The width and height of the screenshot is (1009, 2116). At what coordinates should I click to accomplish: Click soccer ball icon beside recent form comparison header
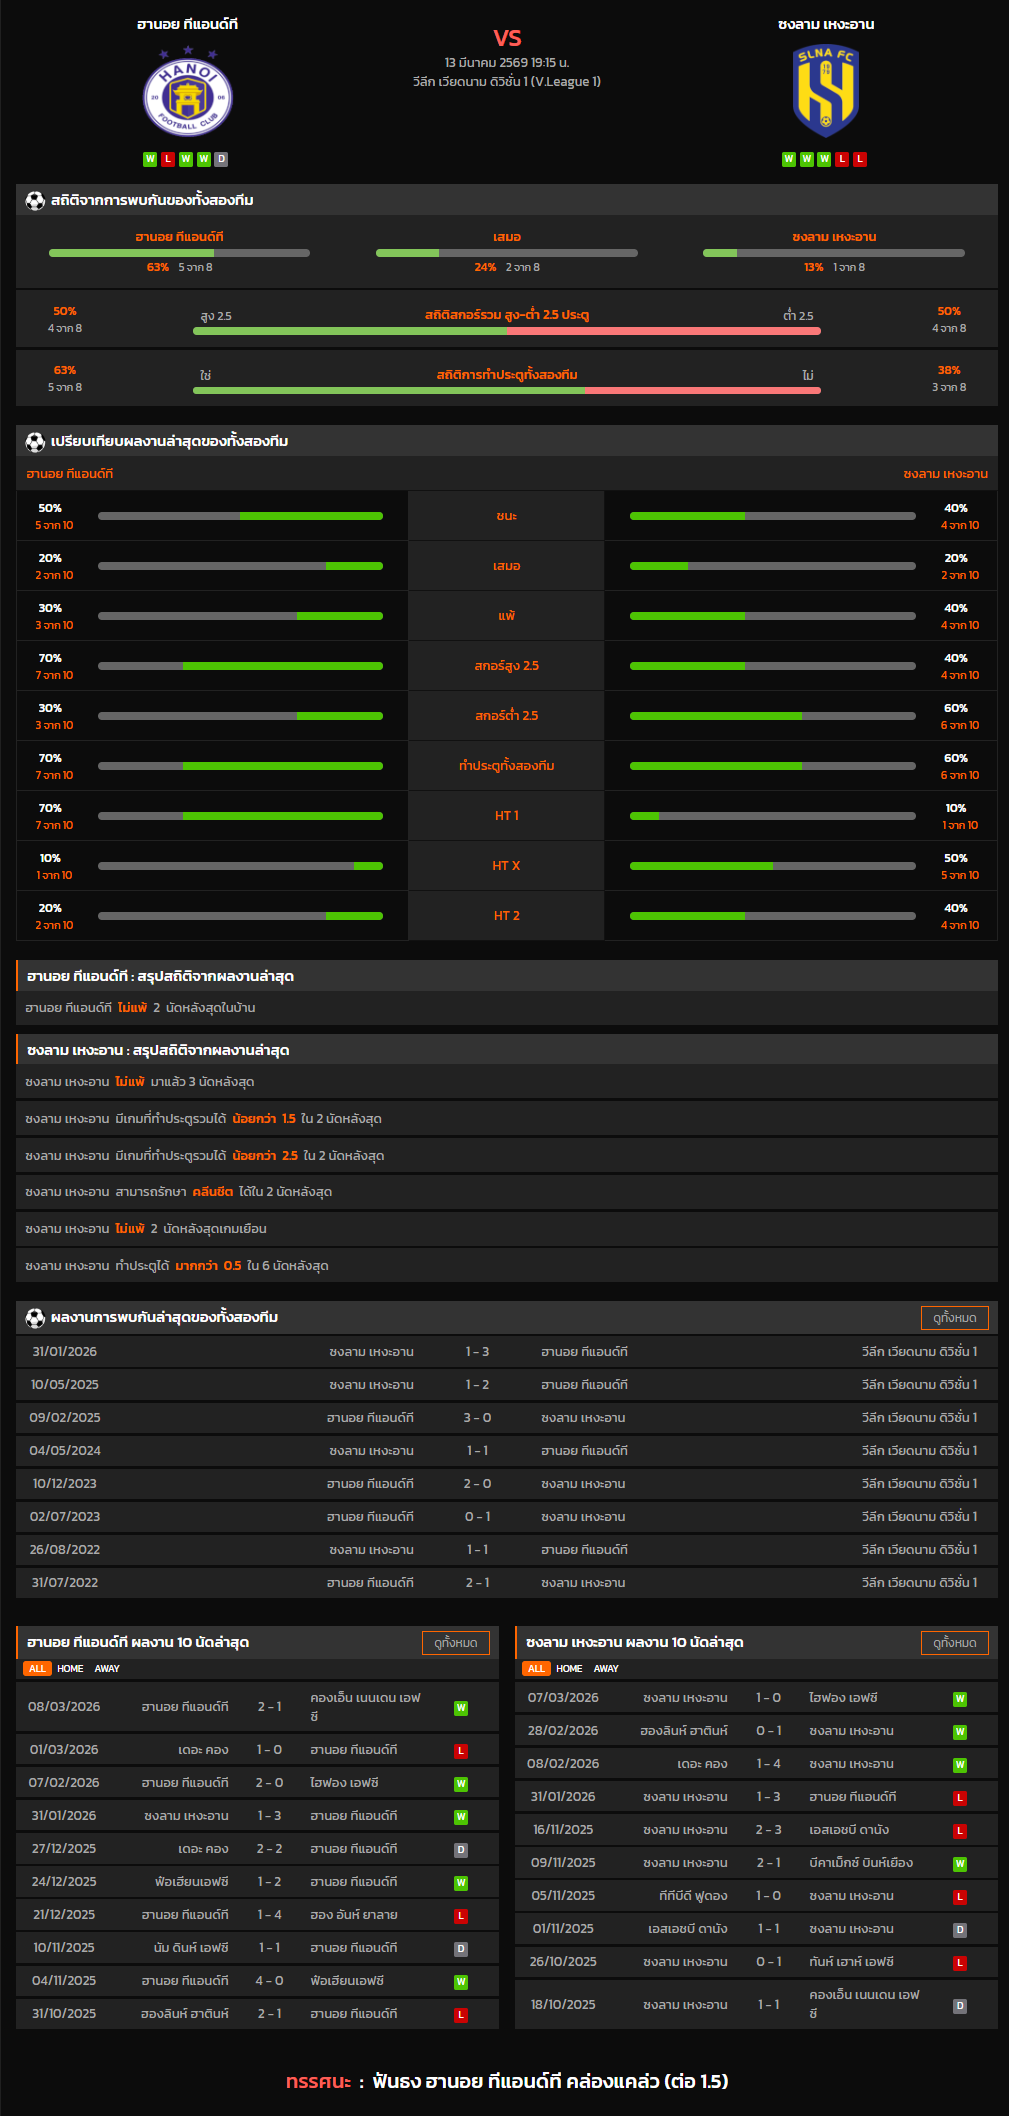coord(35,442)
